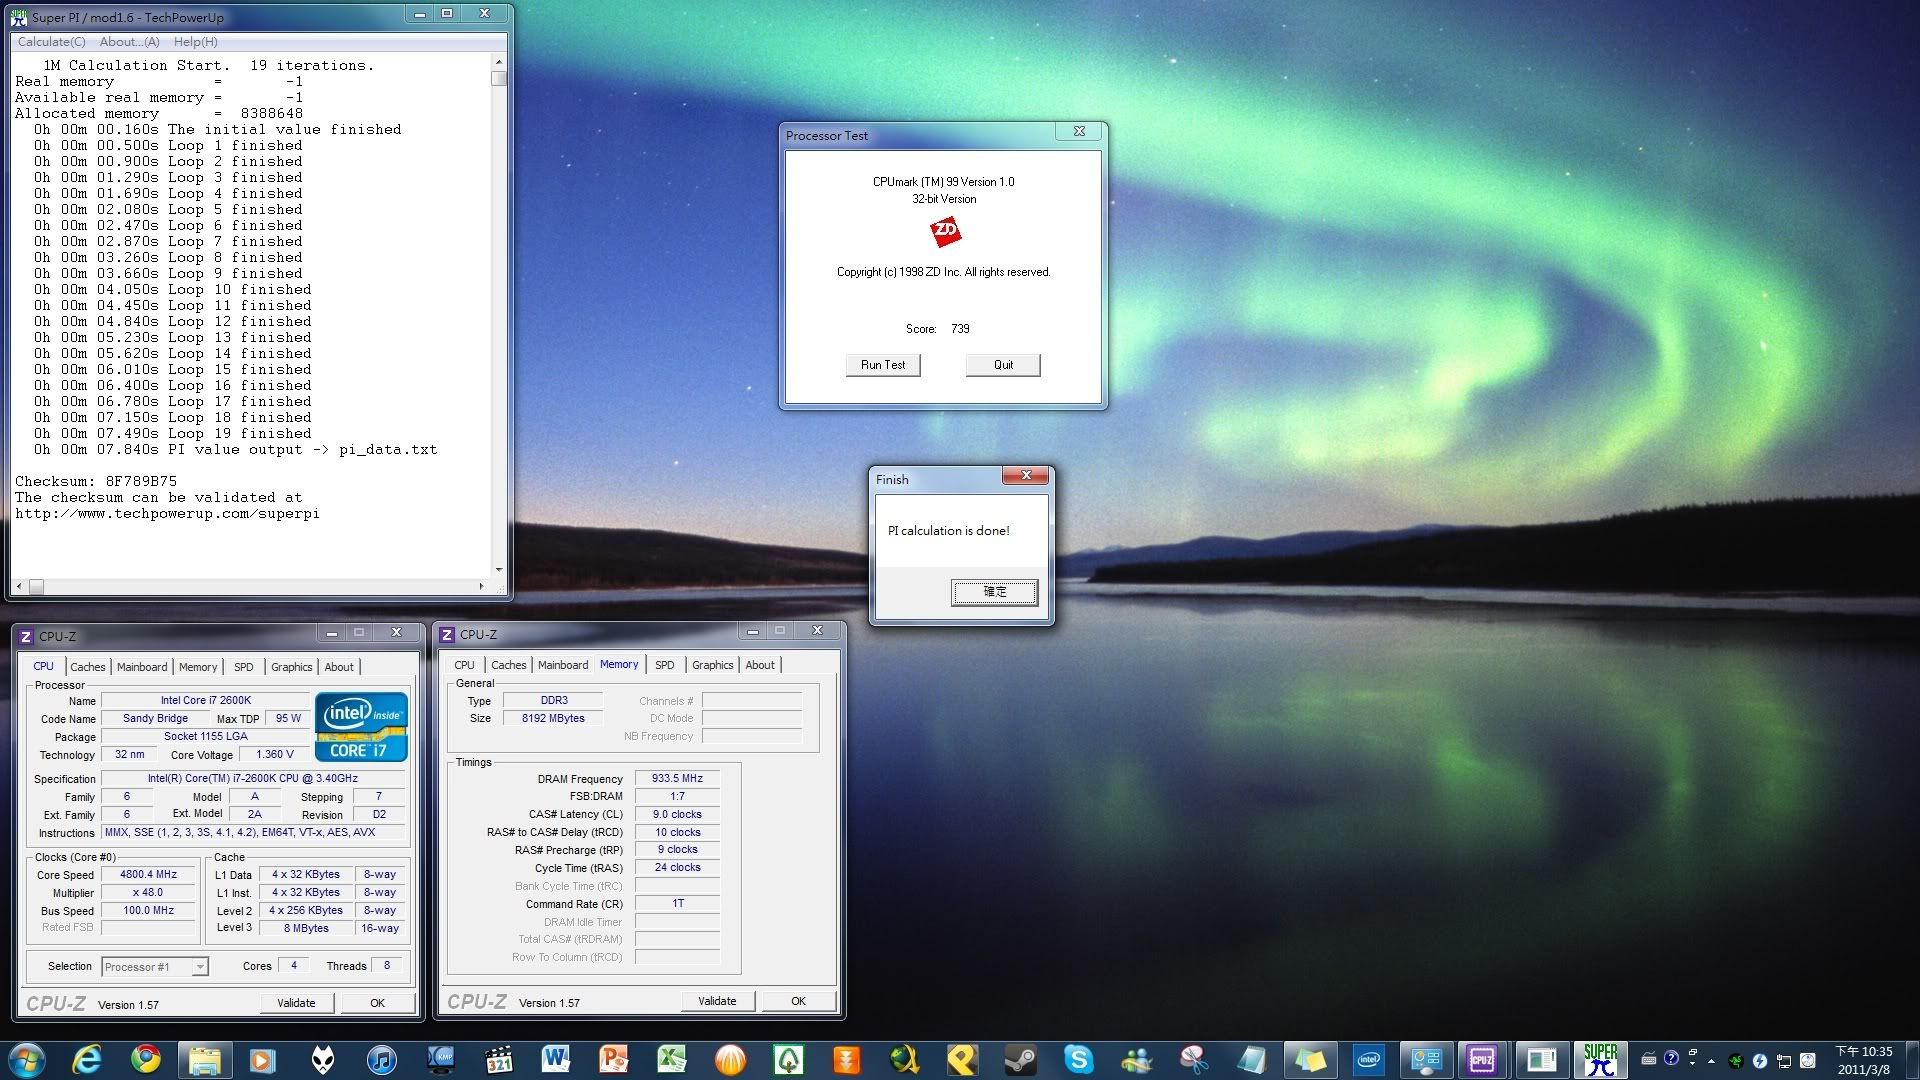Switch to SPD tab in left CPU-Z
The height and width of the screenshot is (1080, 1920).
pyautogui.click(x=243, y=667)
